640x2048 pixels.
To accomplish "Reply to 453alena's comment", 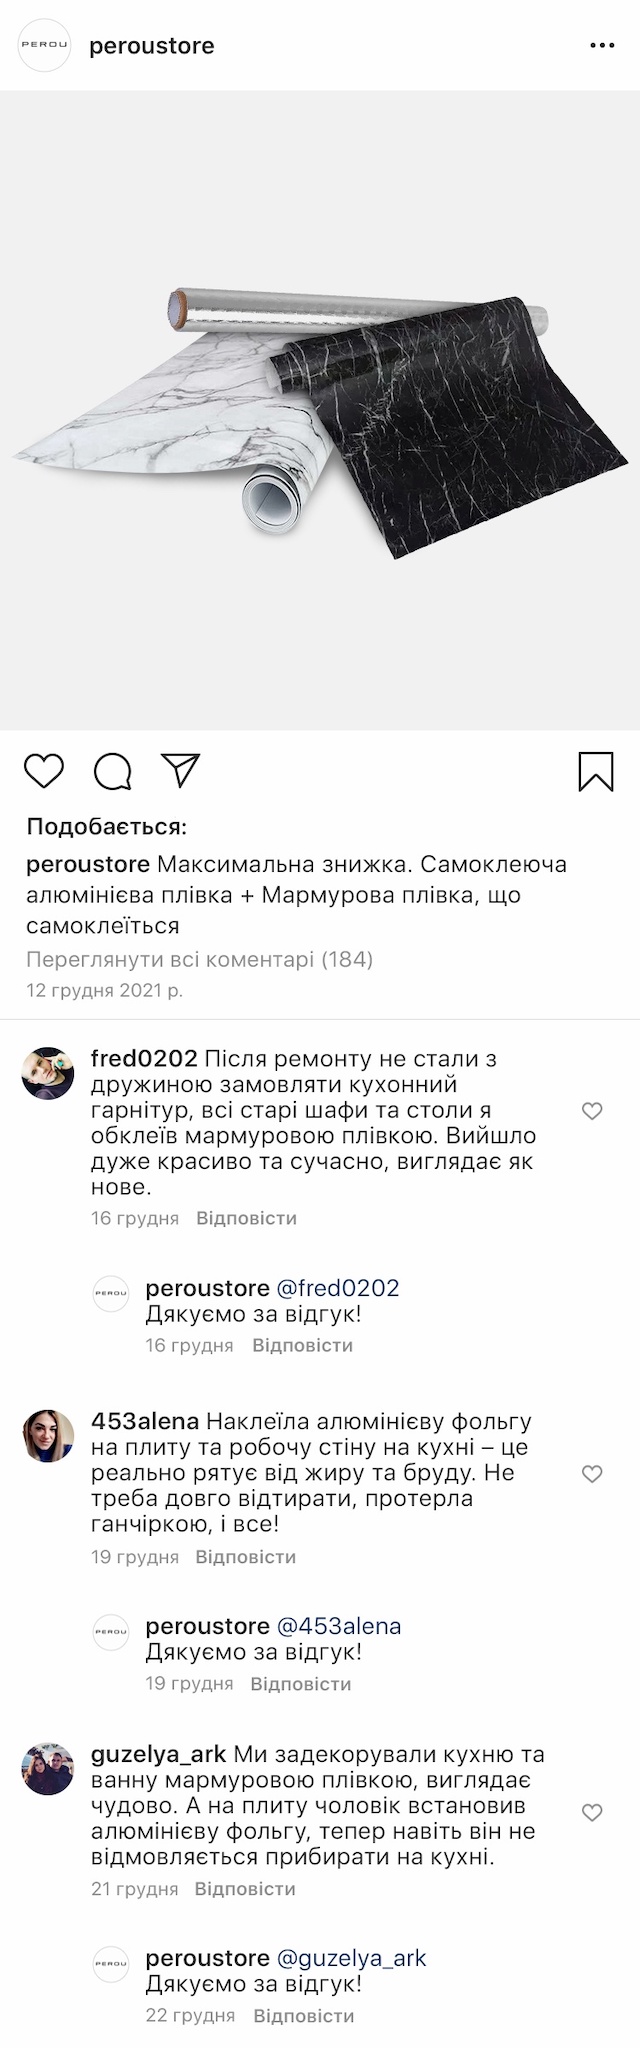I will pyautogui.click(x=245, y=1557).
